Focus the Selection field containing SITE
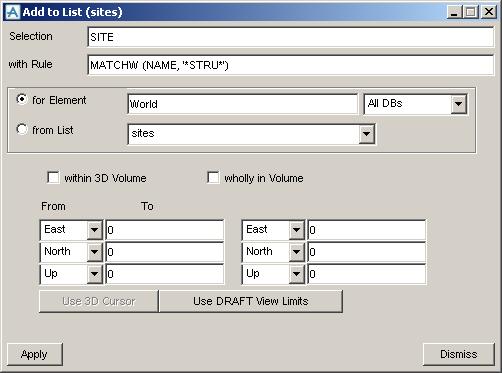Viewport: 502px width, 373px height. (x=290, y=37)
